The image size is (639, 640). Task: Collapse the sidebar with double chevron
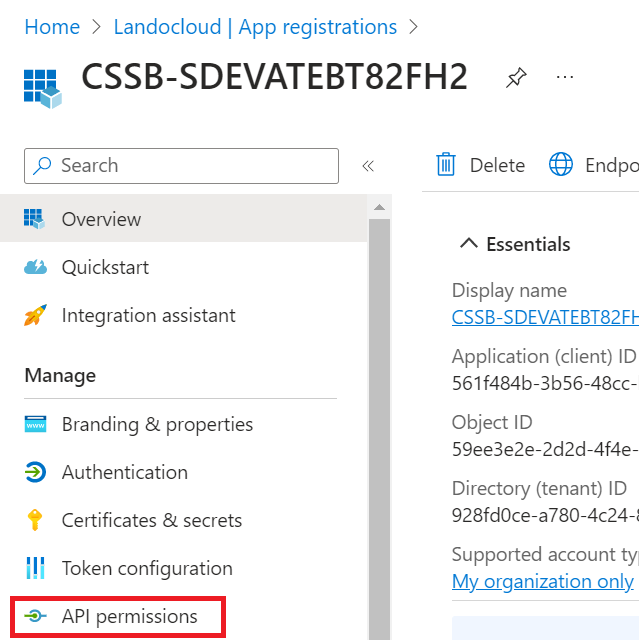coord(368,166)
